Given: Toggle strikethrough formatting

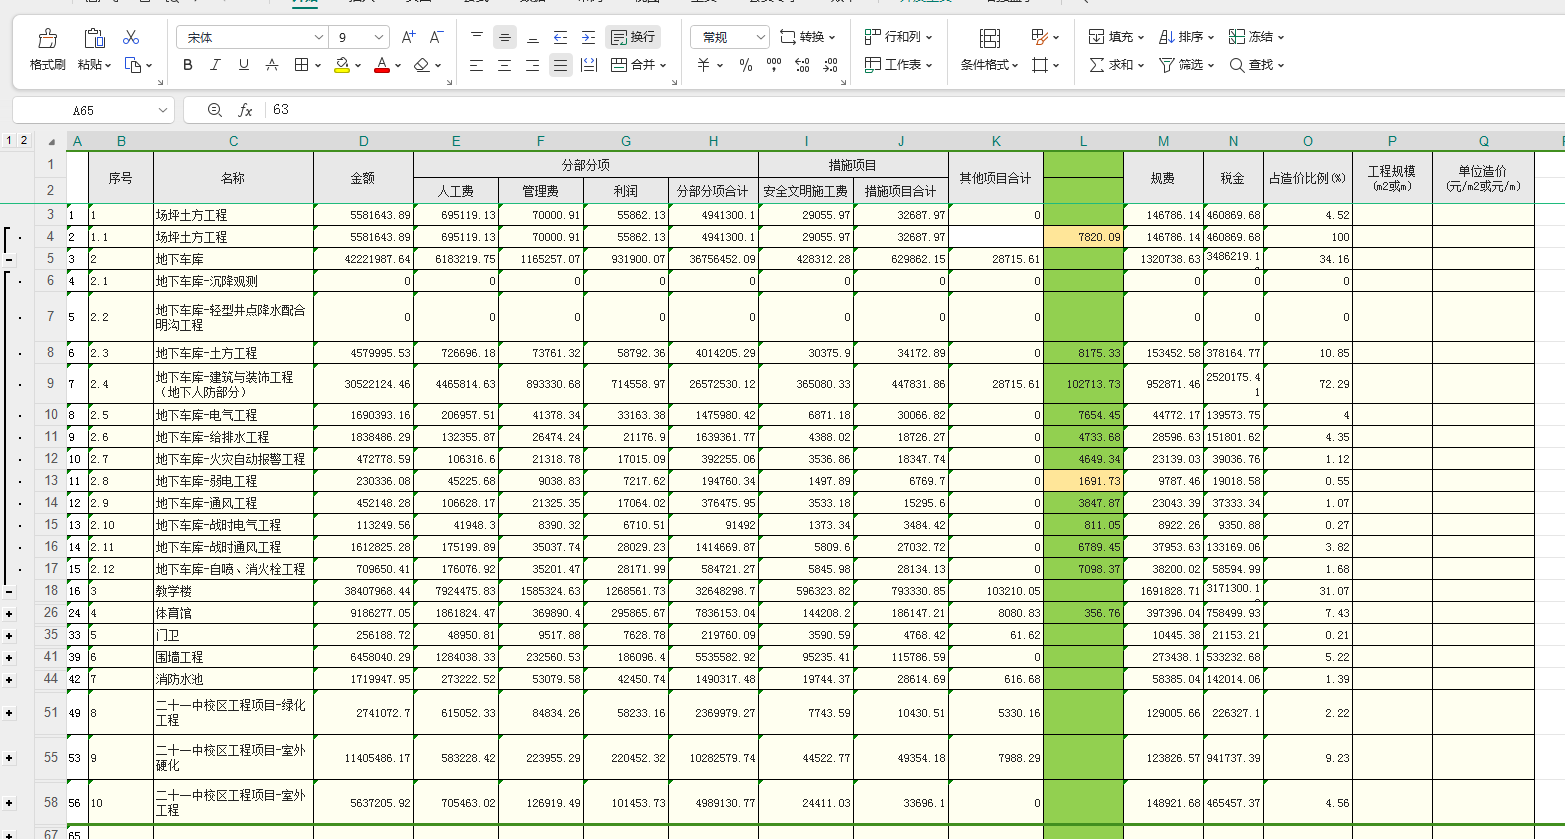Looking at the screenshot, I should (271, 65).
